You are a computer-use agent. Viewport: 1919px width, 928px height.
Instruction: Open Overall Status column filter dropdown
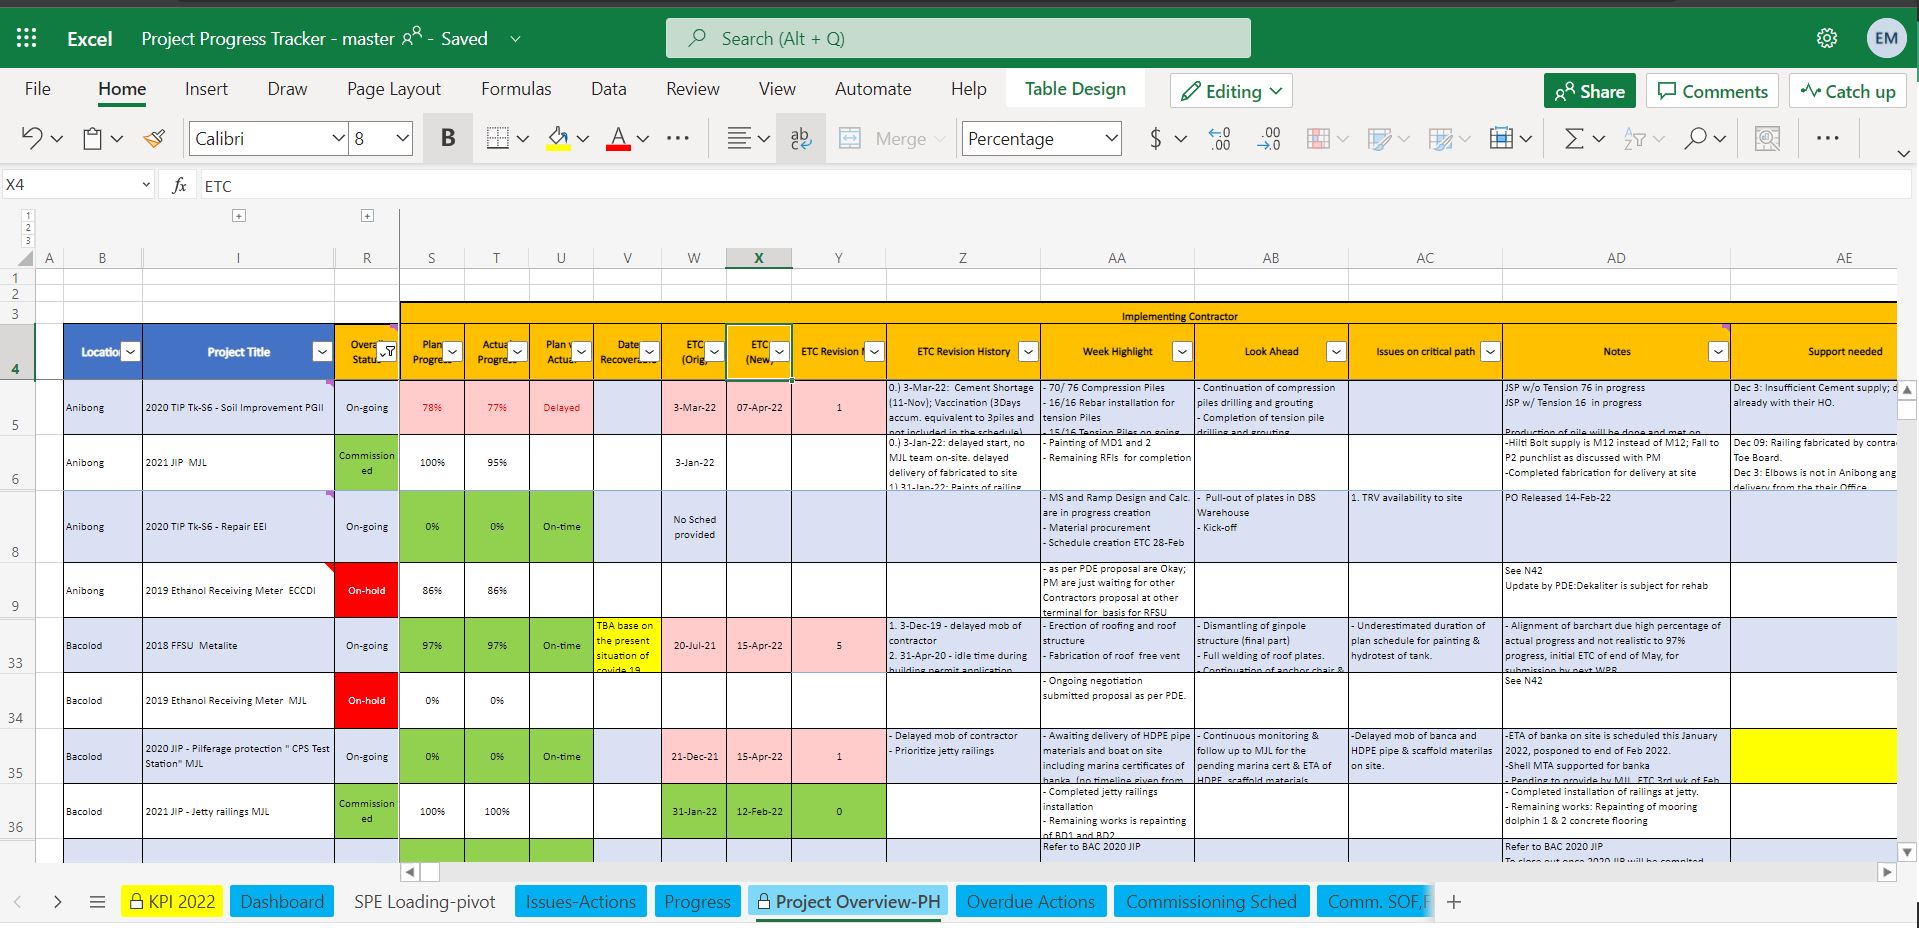[389, 351]
